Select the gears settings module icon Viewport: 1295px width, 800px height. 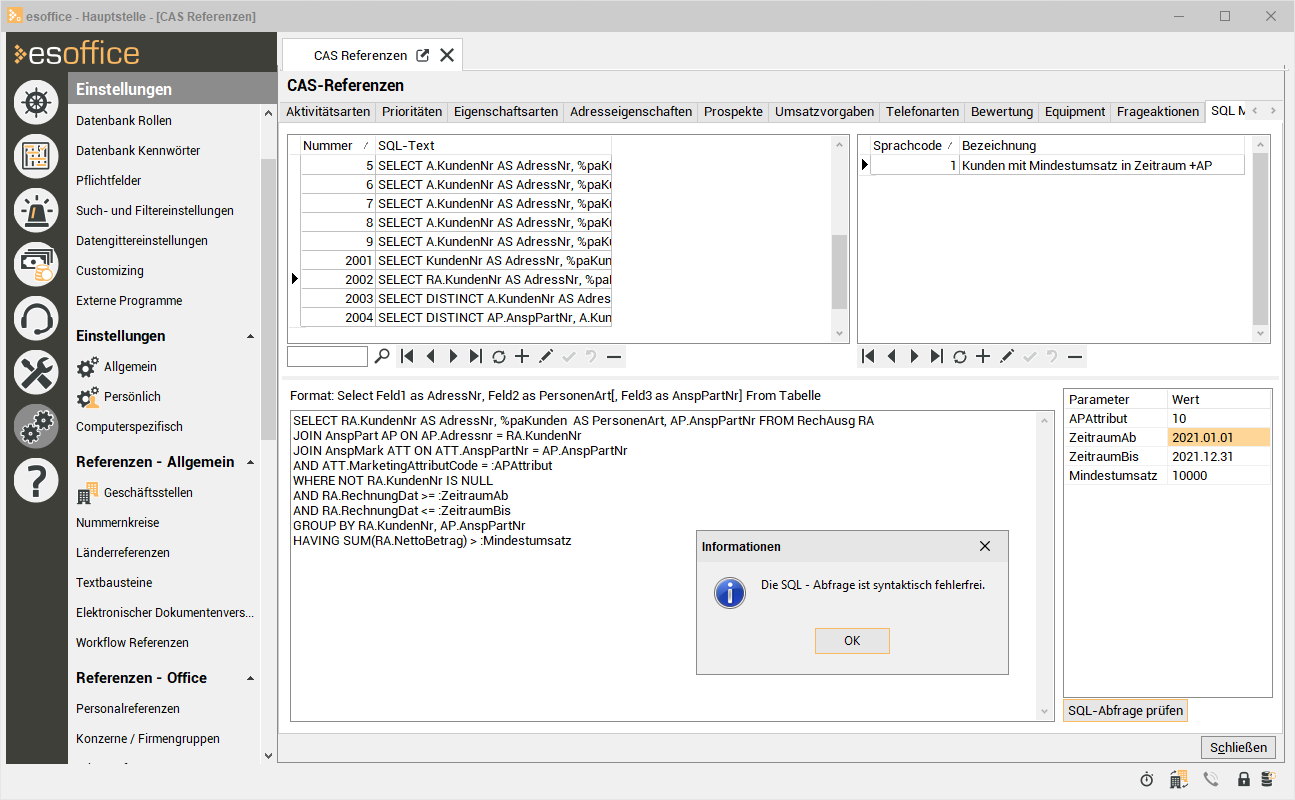click(x=36, y=427)
